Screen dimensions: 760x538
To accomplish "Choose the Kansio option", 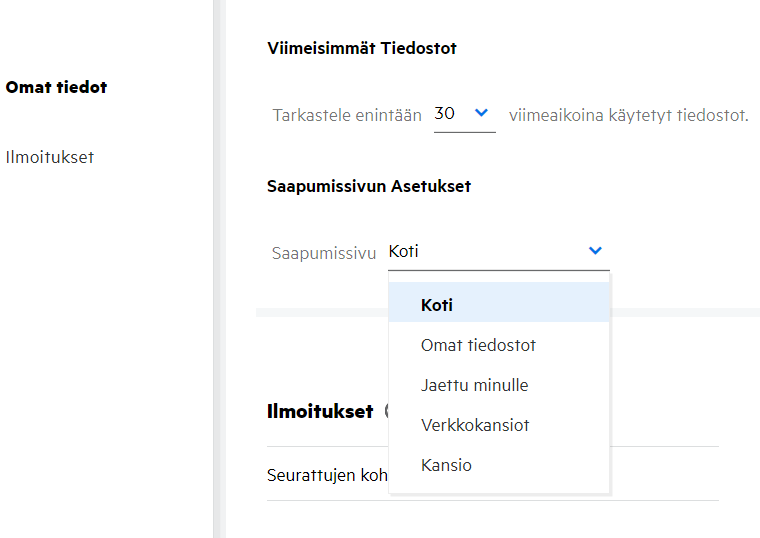I will coord(446,465).
